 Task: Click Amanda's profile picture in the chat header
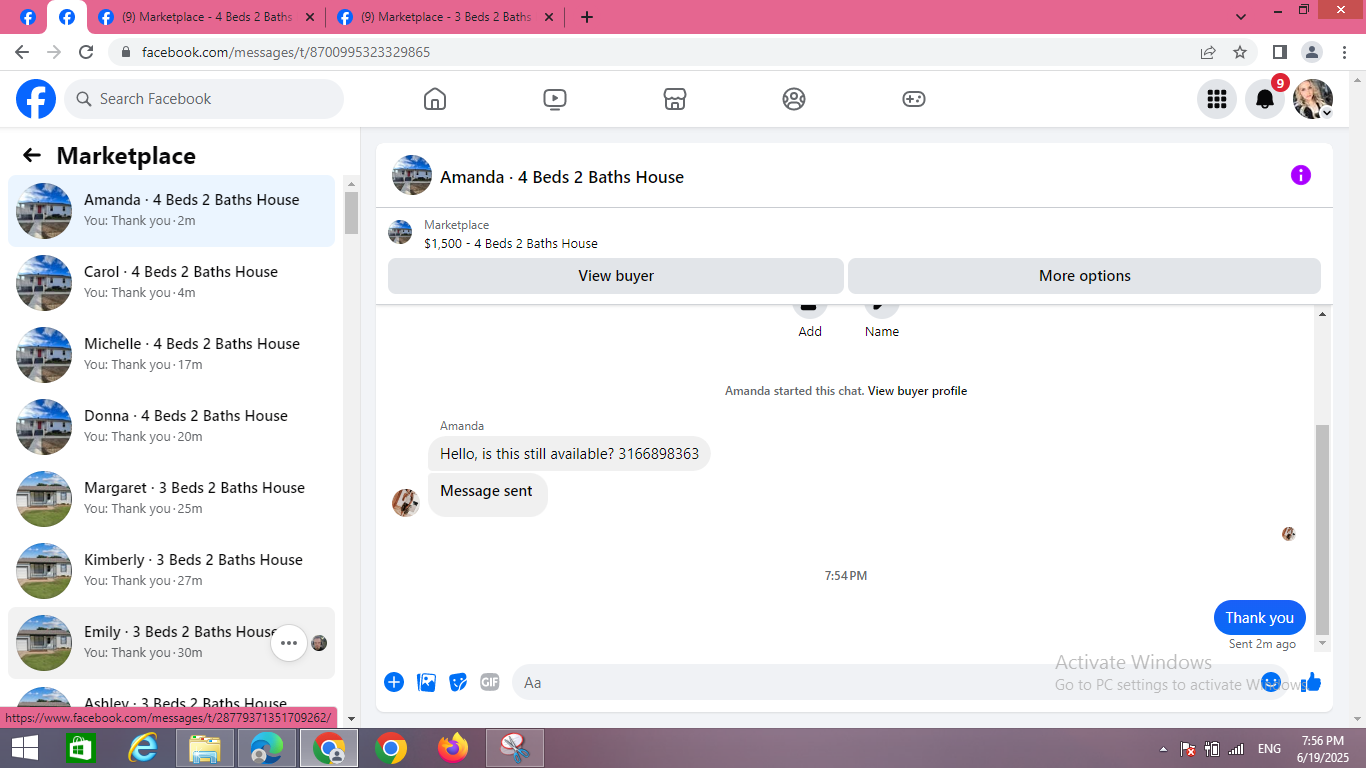tap(412, 175)
